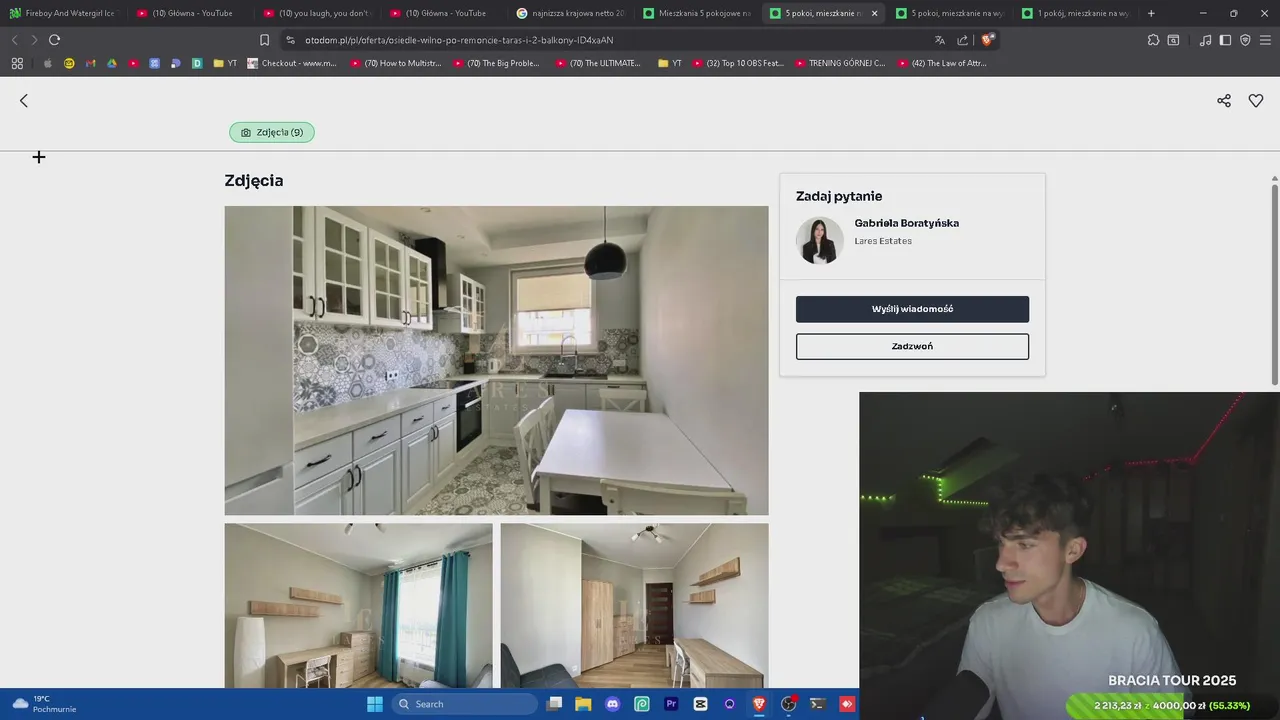Toggle the browser sidebar panel
This screenshot has height=720, width=1280.
1225,40
